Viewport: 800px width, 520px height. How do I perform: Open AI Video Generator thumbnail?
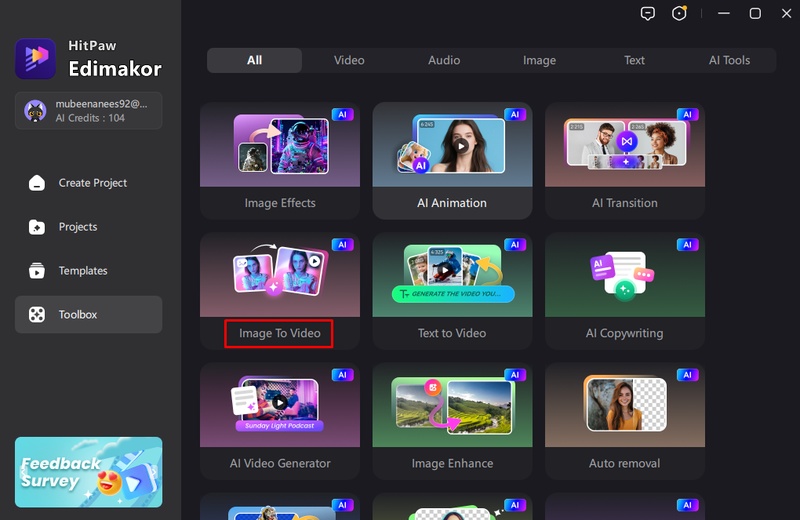[280, 405]
